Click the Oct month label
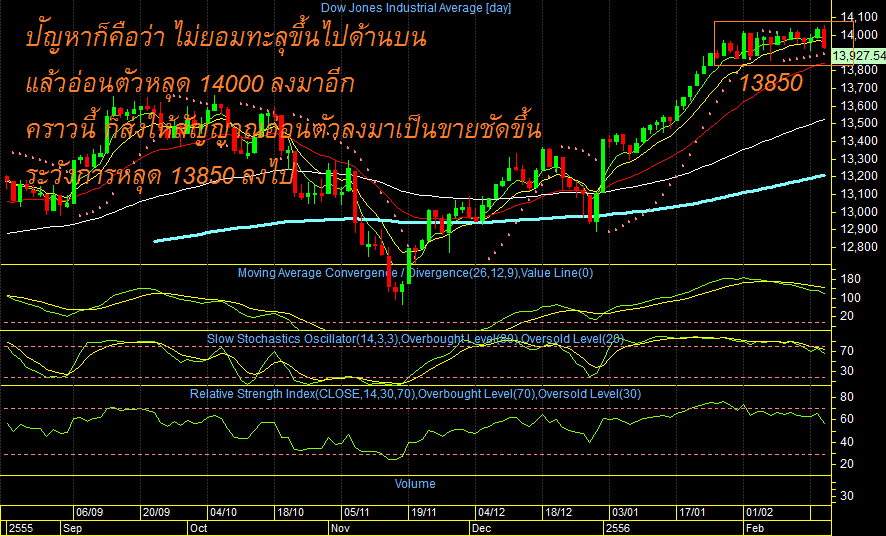The width and height of the screenshot is (886, 536). point(199,529)
